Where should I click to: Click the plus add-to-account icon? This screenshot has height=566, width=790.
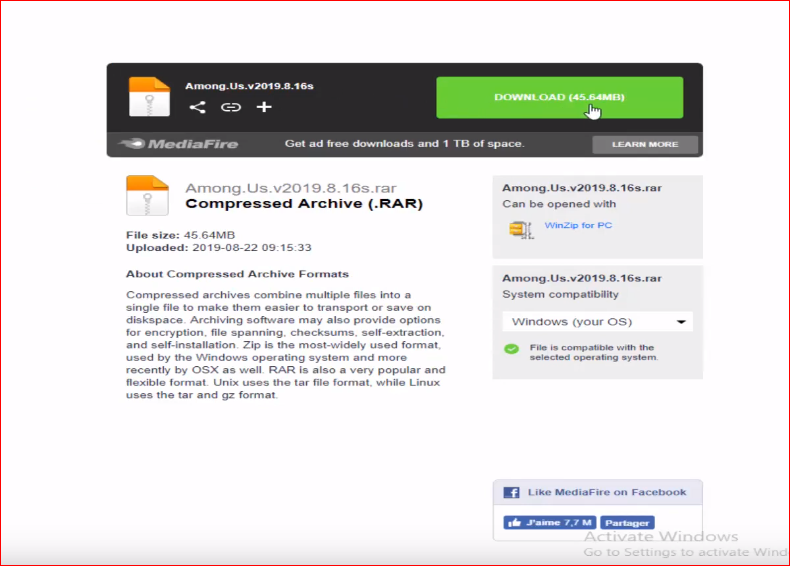pyautogui.click(x=264, y=107)
